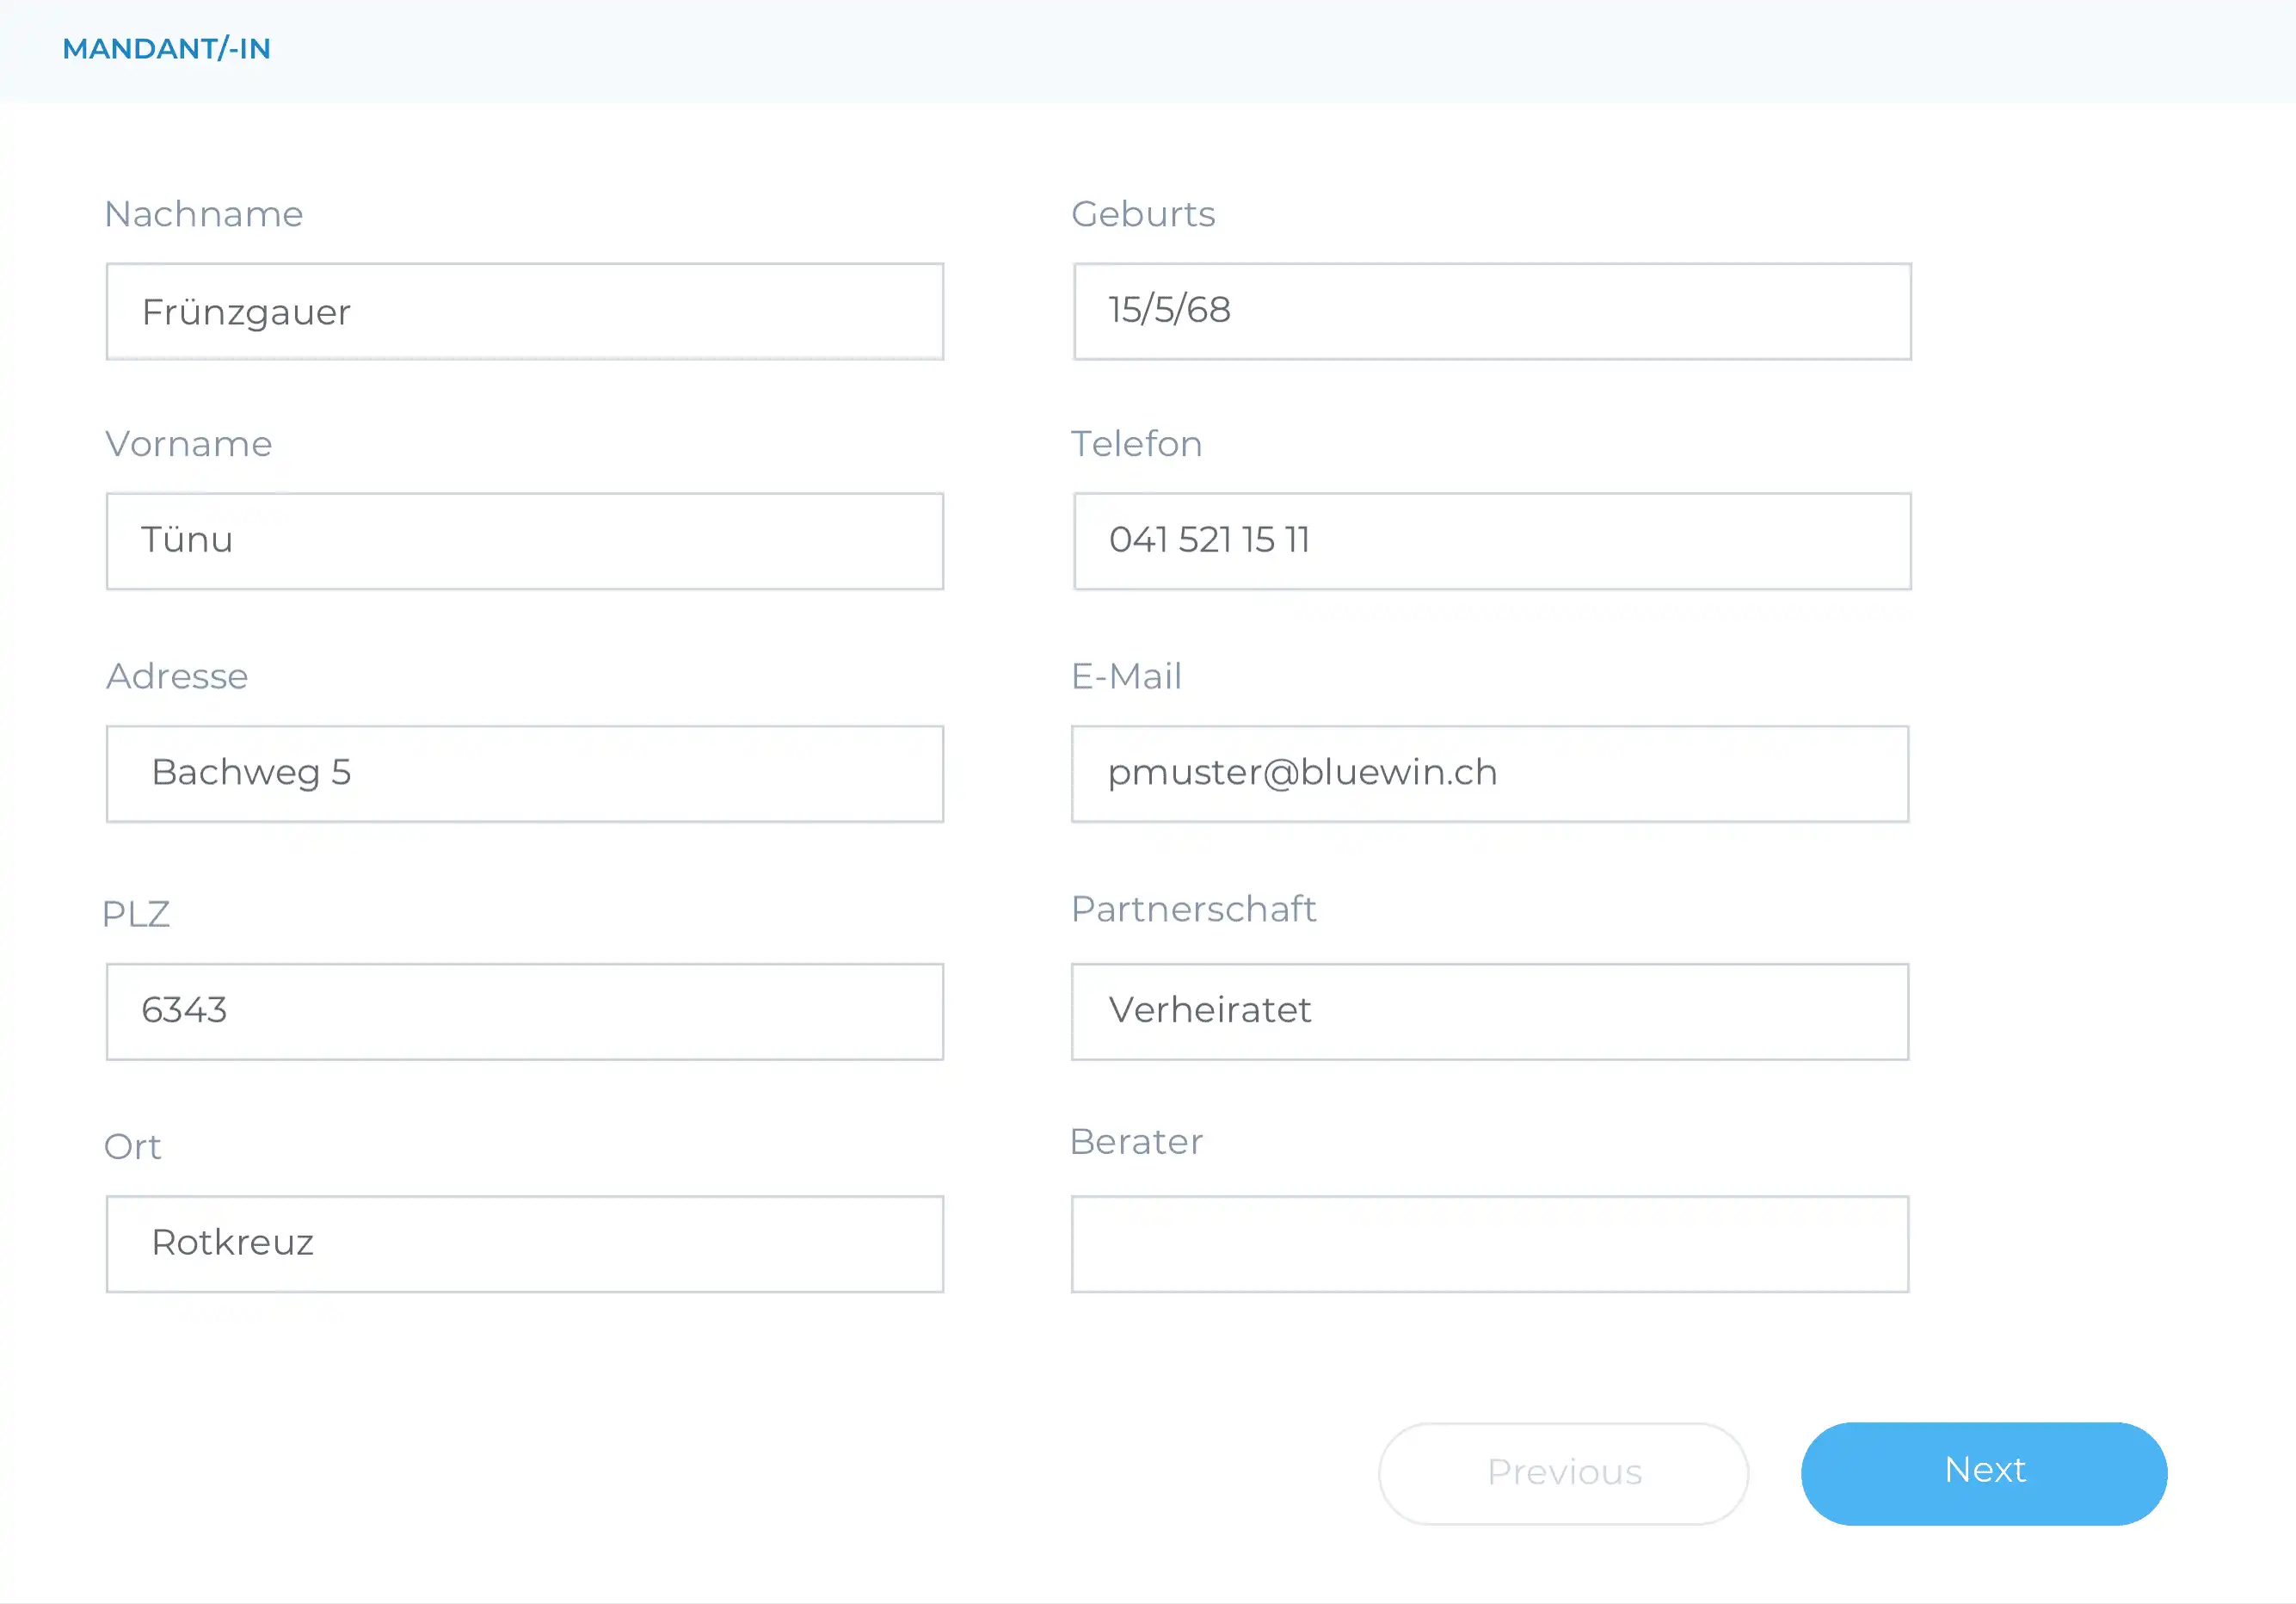The image size is (2296, 1604).
Task: Click the Geburts label text
Action: (x=1143, y=214)
